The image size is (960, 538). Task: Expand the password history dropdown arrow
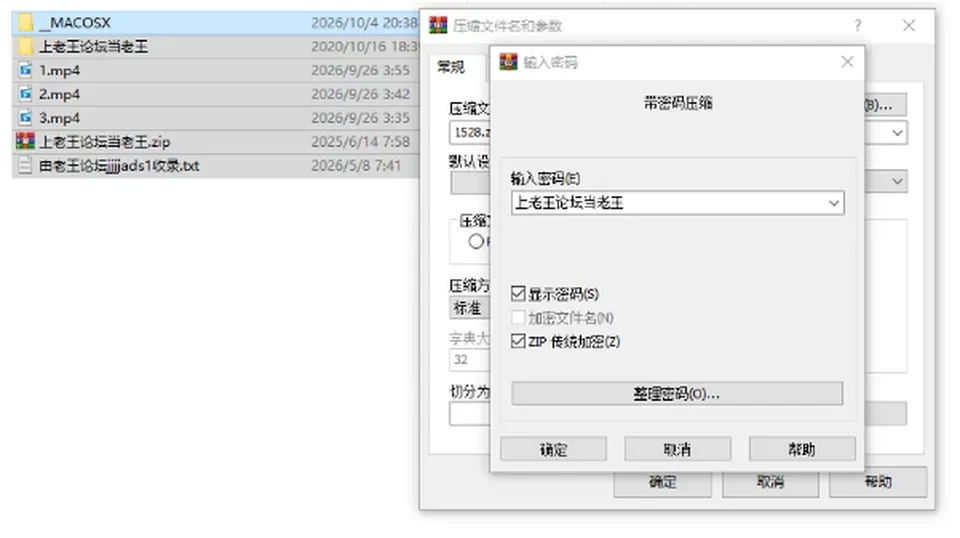tap(834, 203)
